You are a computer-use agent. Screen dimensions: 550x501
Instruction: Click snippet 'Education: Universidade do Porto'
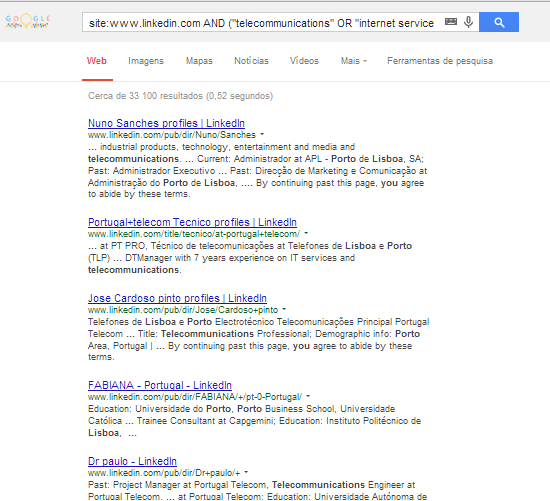point(159,409)
